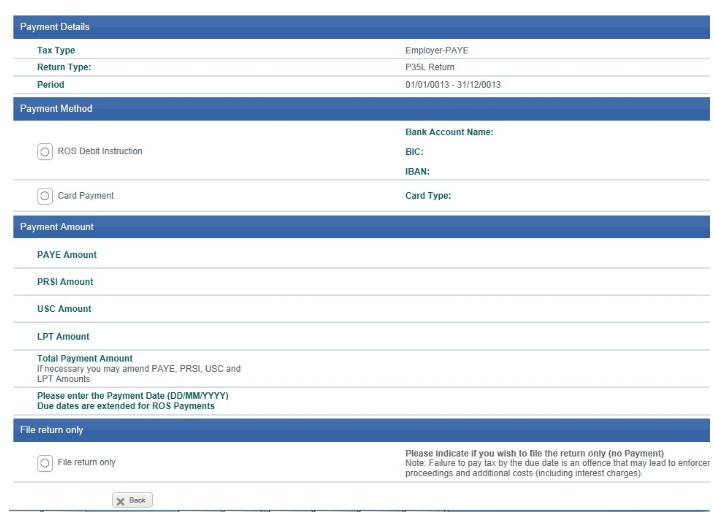The image size is (714, 526).
Task: Click the BIC field label
Action: pyautogui.click(x=414, y=152)
